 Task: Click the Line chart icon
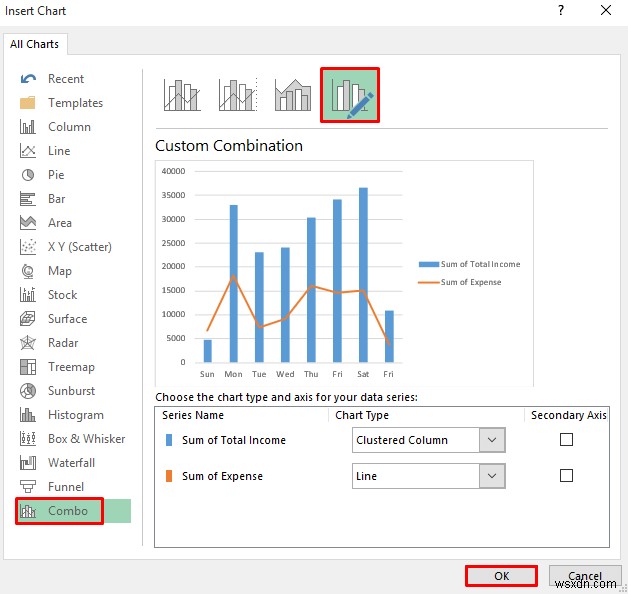[x=28, y=151]
